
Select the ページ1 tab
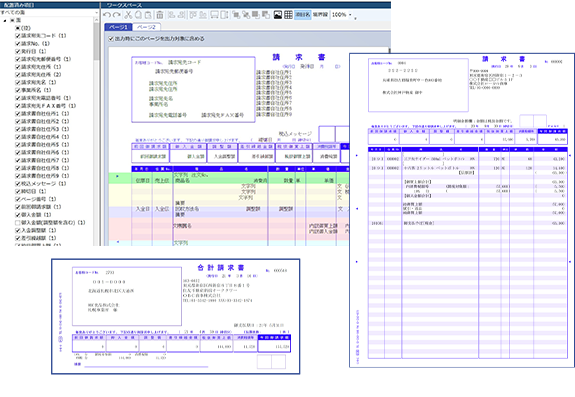(118, 27)
